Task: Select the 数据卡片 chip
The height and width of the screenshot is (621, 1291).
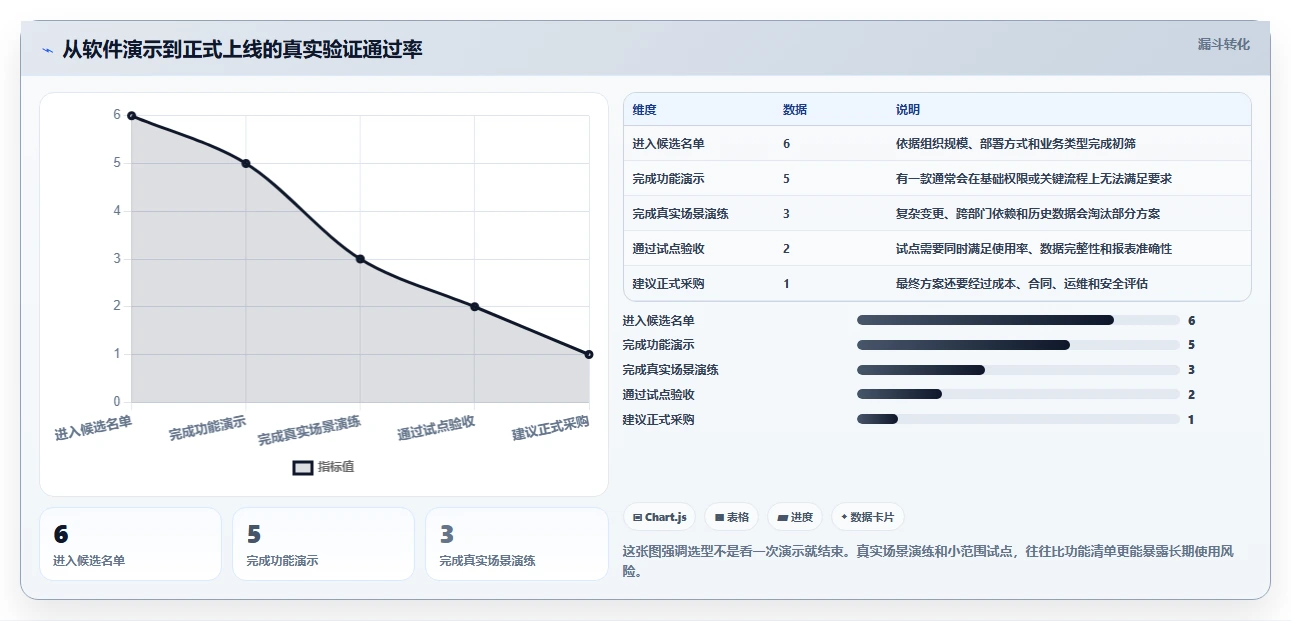Action: click(x=868, y=517)
